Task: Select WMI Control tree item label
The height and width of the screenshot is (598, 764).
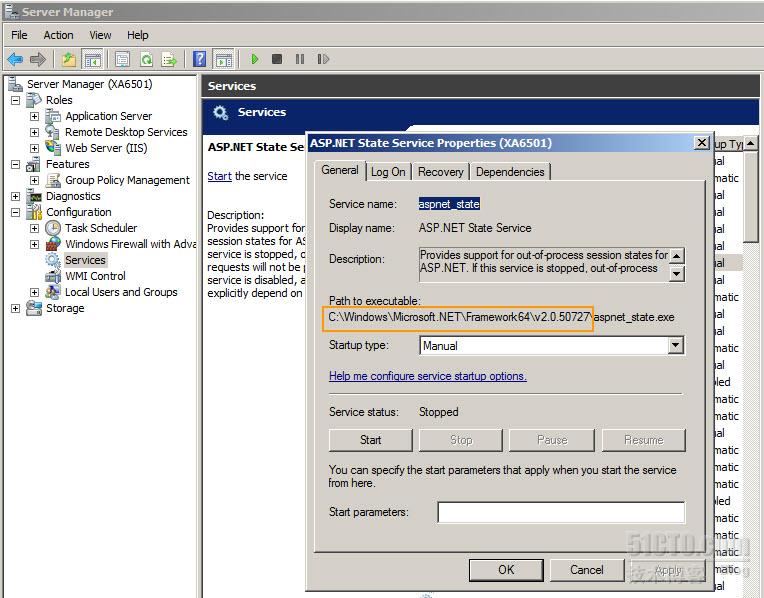Action: tap(96, 276)
